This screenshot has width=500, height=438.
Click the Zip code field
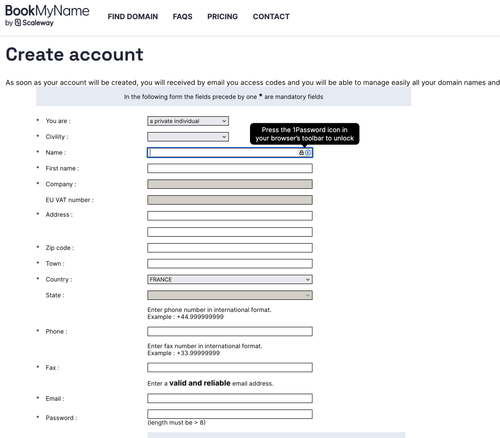(230, 248)
